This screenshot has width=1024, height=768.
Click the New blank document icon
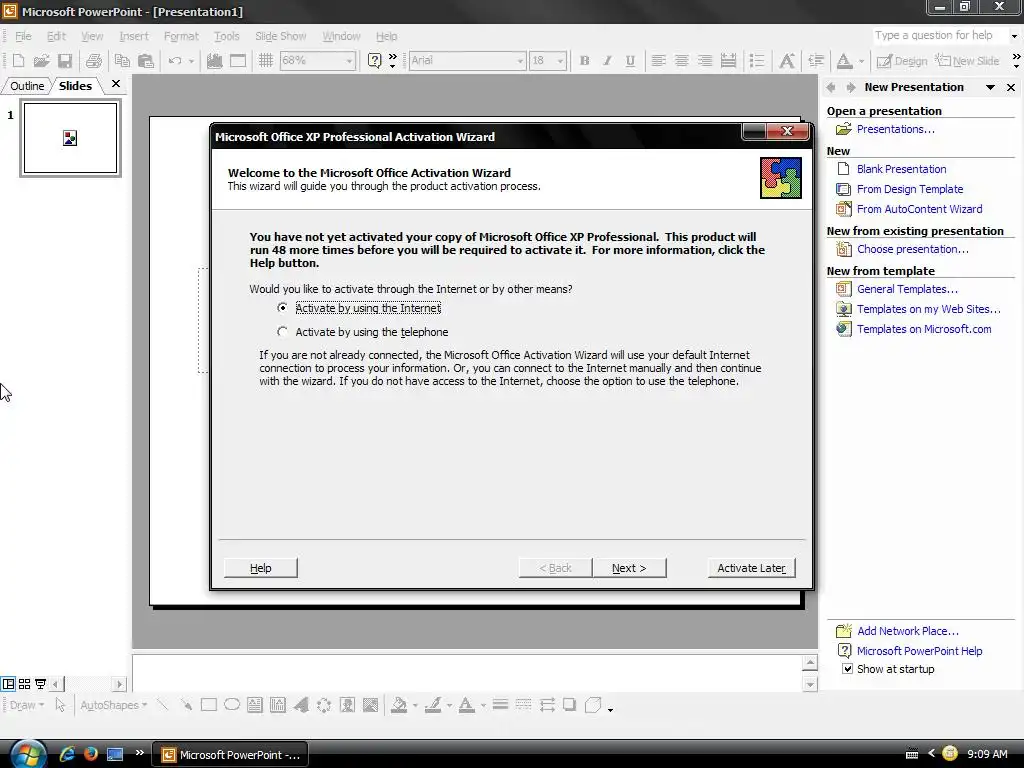(18, 61)
